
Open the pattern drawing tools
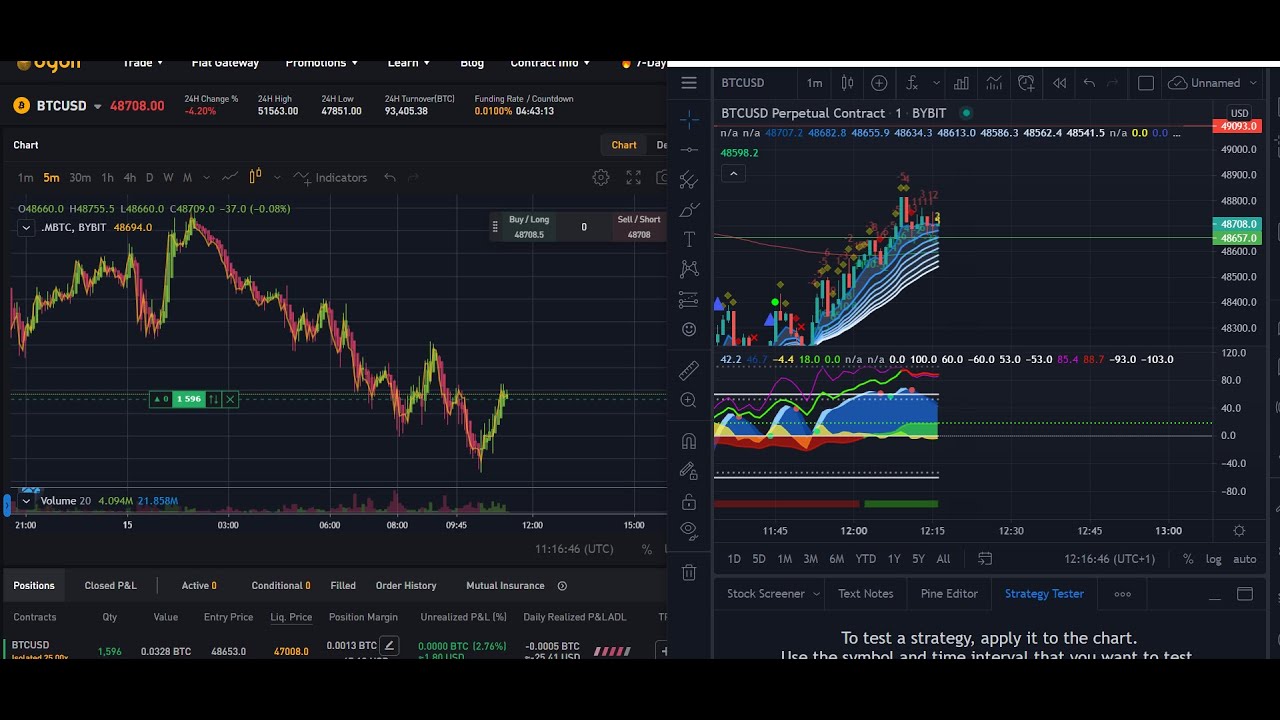click(689, 269)
